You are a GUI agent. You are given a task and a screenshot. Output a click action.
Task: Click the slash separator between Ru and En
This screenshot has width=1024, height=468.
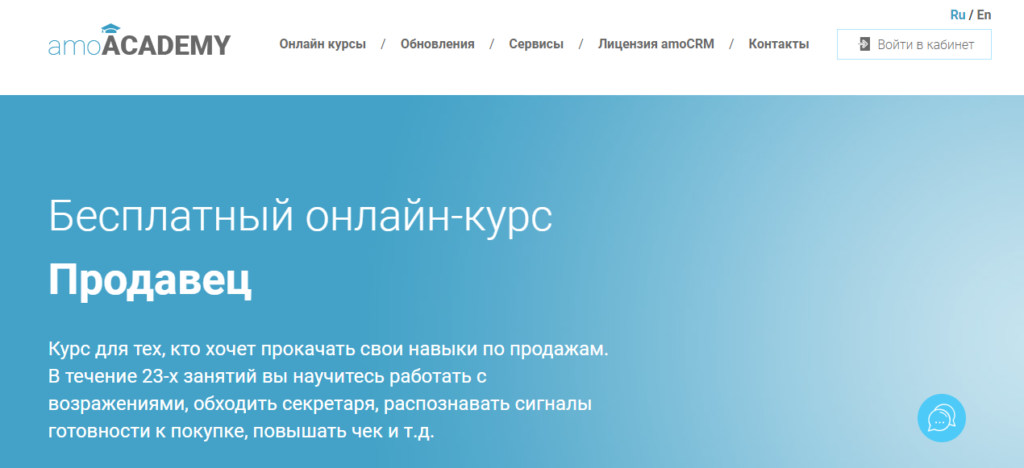(971, 15)
